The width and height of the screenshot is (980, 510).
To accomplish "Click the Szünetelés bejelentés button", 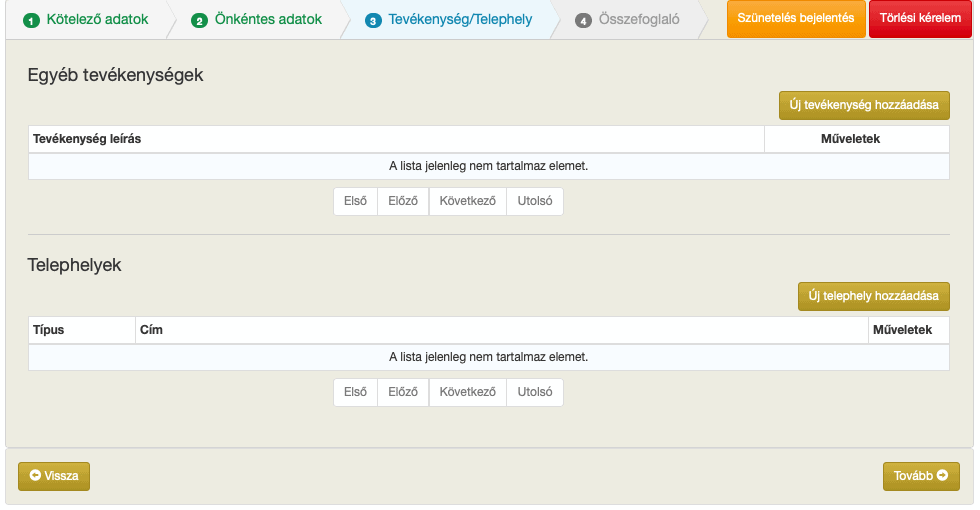I will 796,18.
